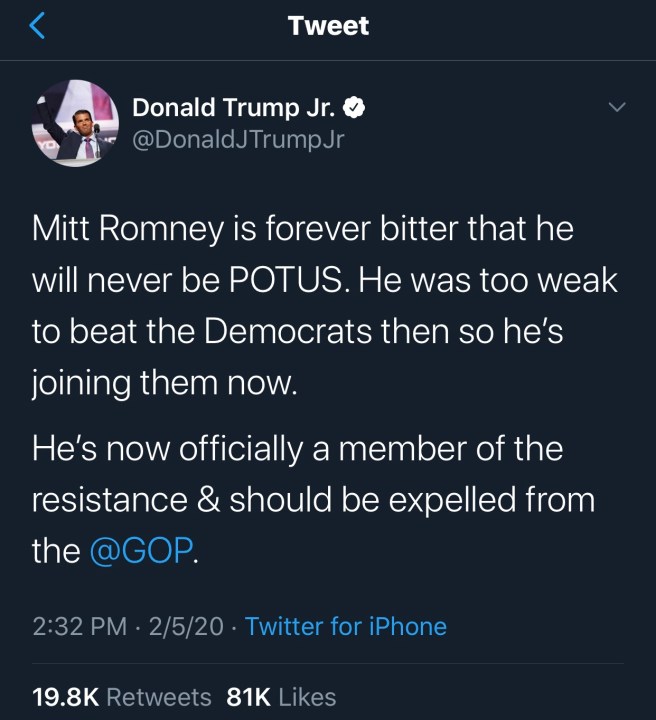Click the 2:32 PM timestamp
Screen dimensions: 656x720
77,627
